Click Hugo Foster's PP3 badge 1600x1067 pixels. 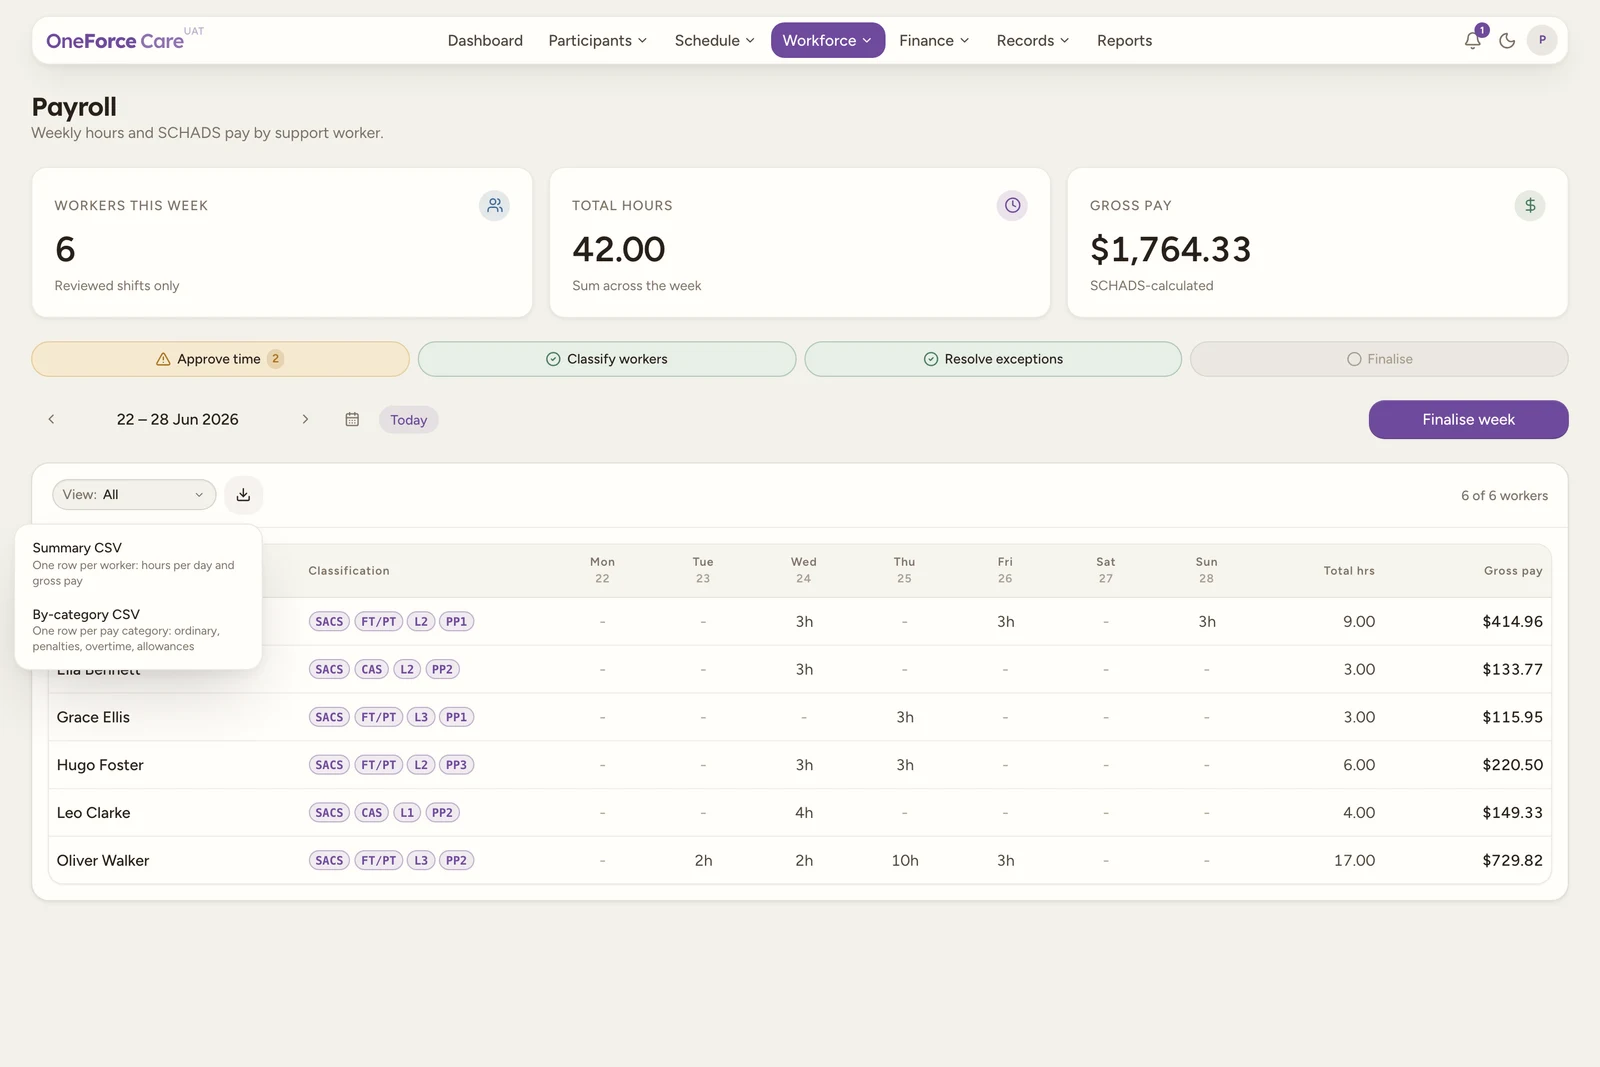pos(456,765)
